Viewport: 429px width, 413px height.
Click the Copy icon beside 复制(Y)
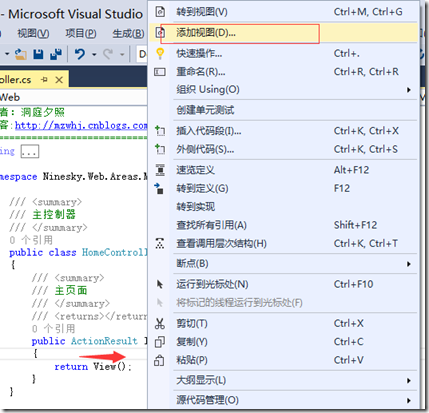point(160,342)
